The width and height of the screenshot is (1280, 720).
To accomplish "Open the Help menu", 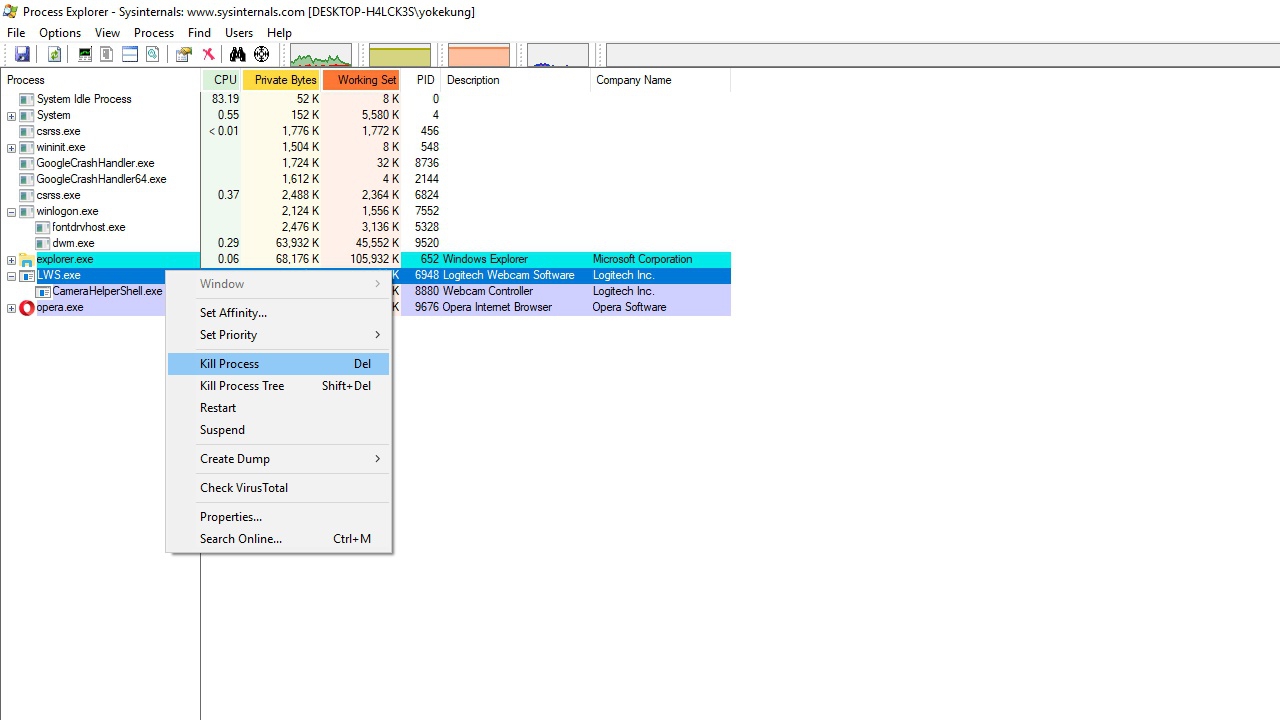I will pos(279,33).
